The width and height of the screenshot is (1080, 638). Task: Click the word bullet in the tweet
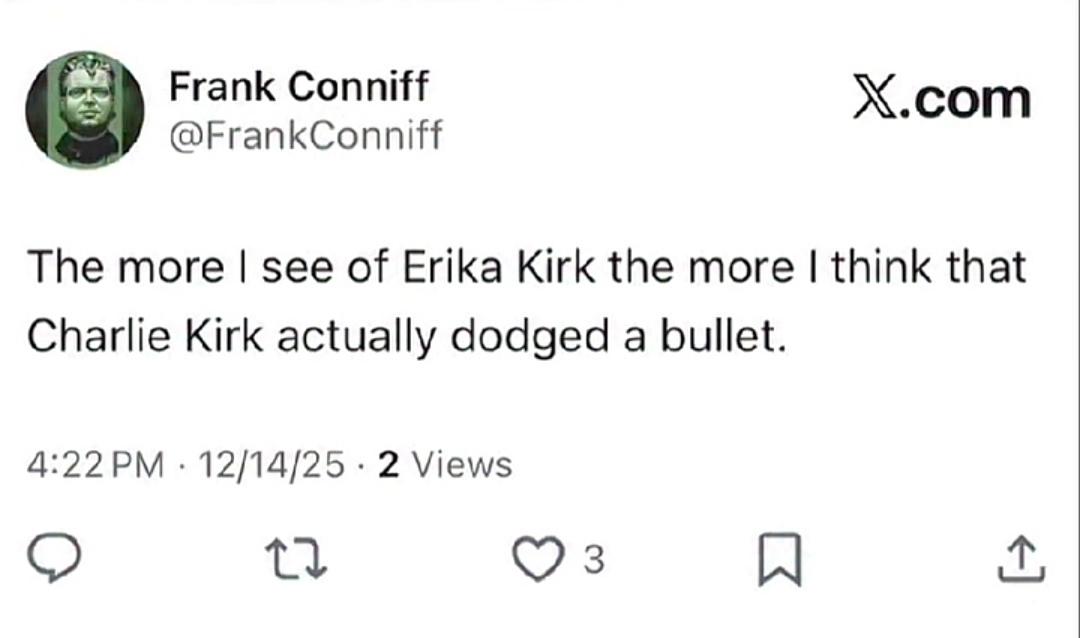[x=718, y=336]
